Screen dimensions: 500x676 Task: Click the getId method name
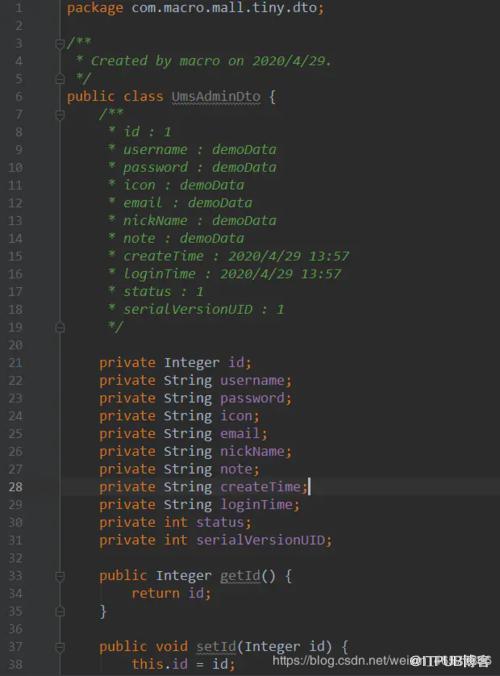click(240, 576)
